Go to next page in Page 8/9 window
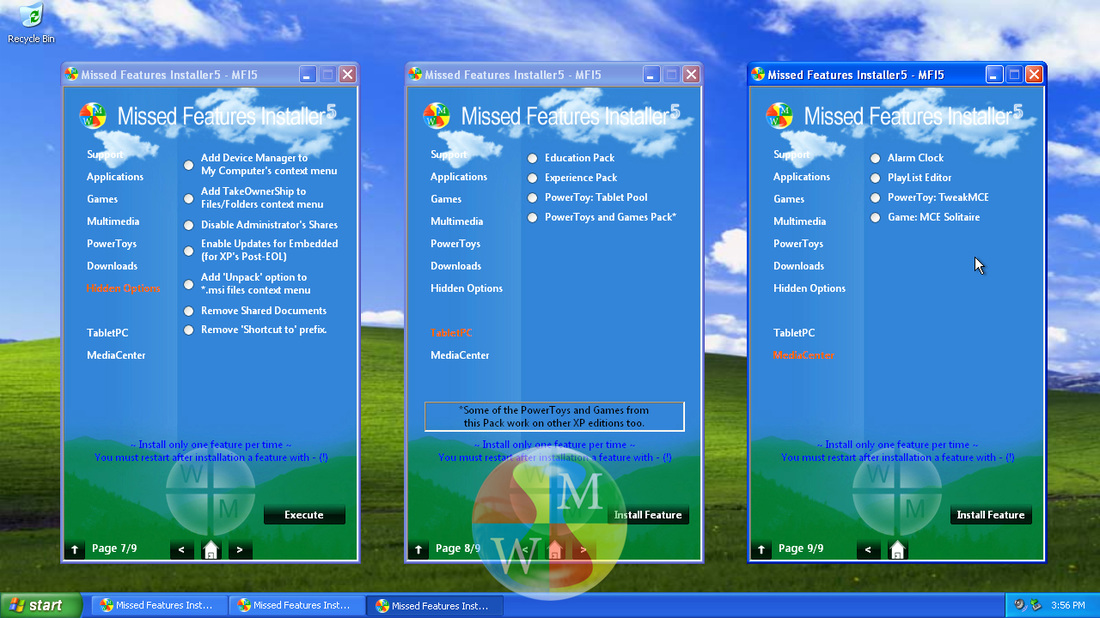Viewport: 1100px width, 618px height. tap(583, 549)
